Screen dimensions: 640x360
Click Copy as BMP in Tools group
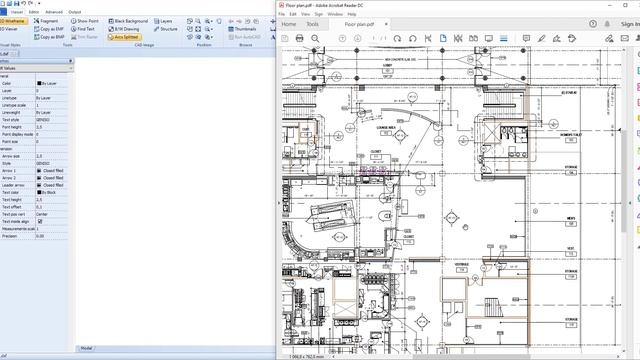click(49, 37)
